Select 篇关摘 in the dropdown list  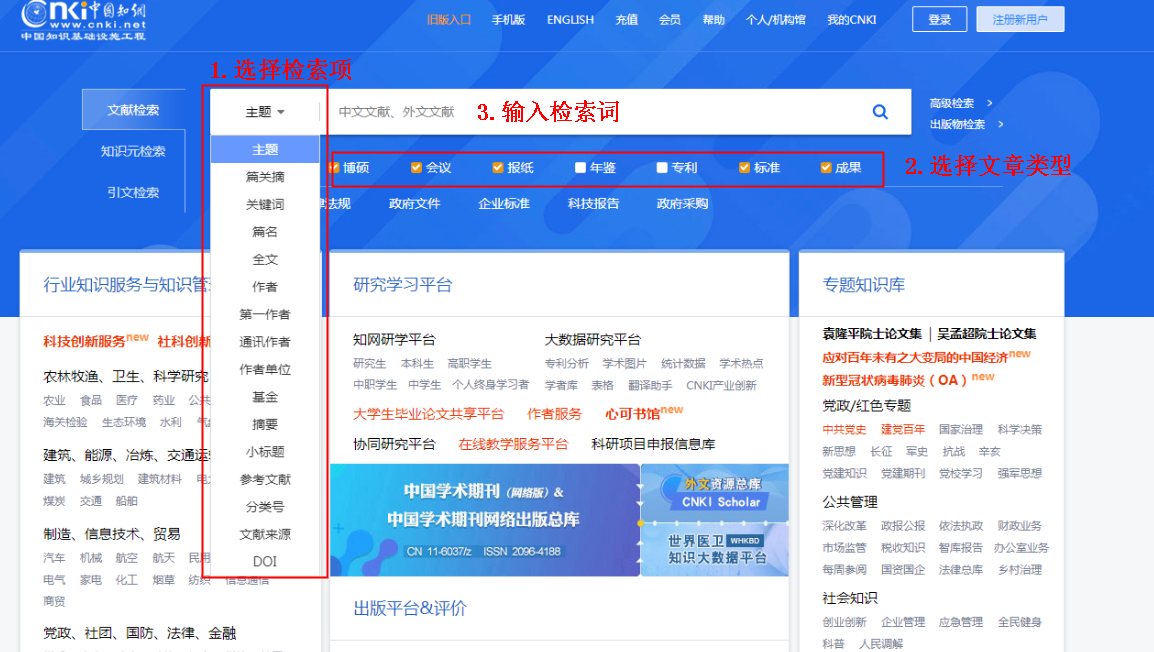[265, 177]
